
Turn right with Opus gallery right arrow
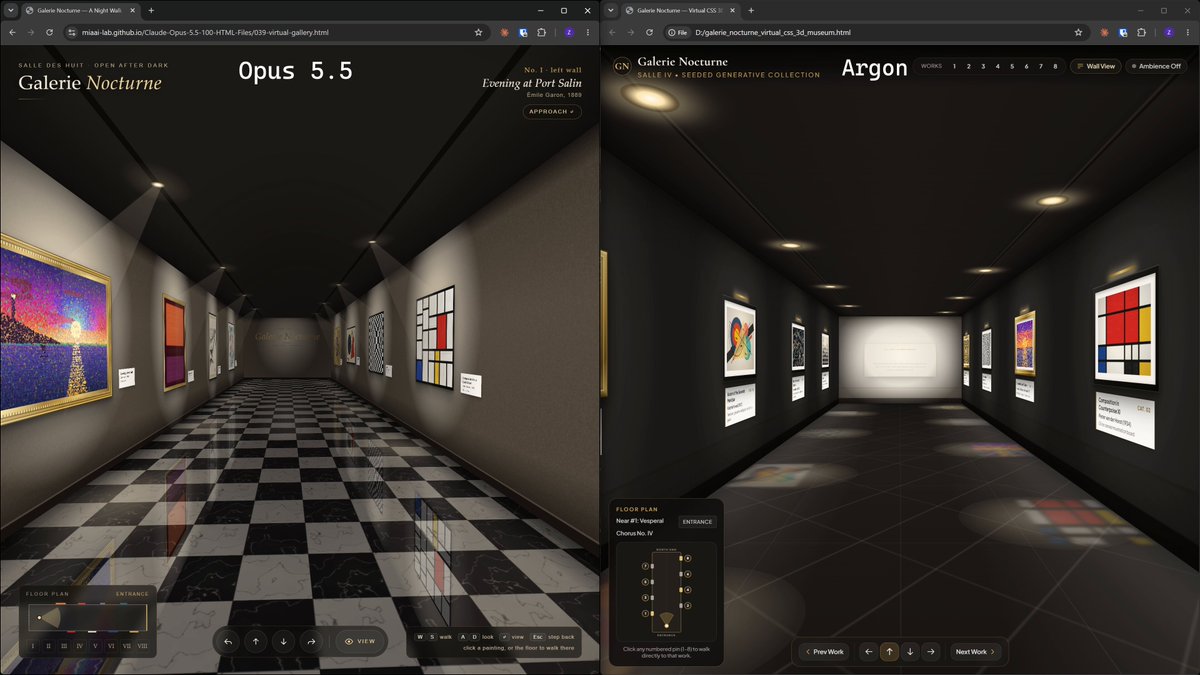click(x=312, y=641)
